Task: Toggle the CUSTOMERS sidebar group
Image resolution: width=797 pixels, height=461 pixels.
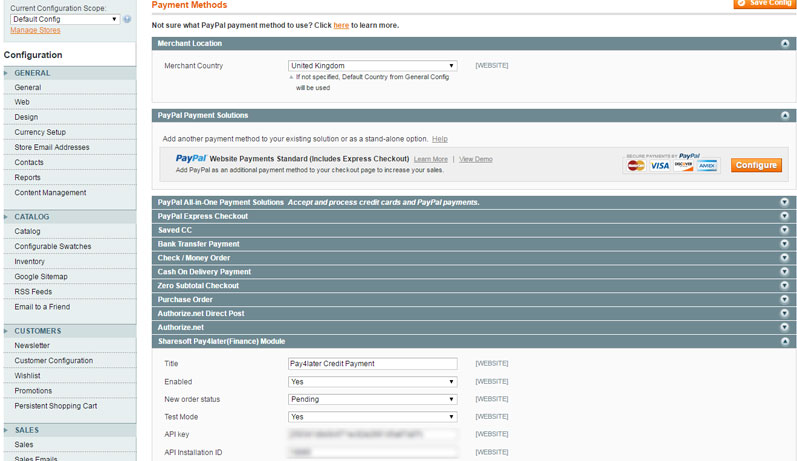Action: coord(70,331)
